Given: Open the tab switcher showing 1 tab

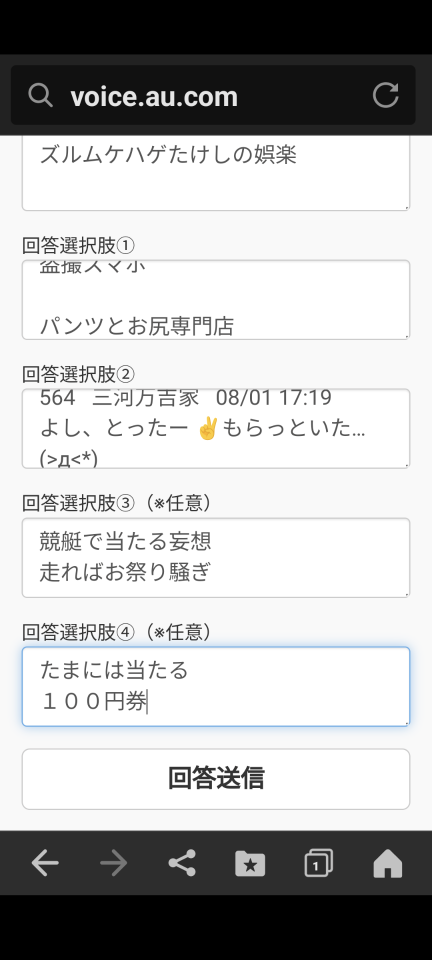Looking at the screenshot, I should click(x=319, y=863).
